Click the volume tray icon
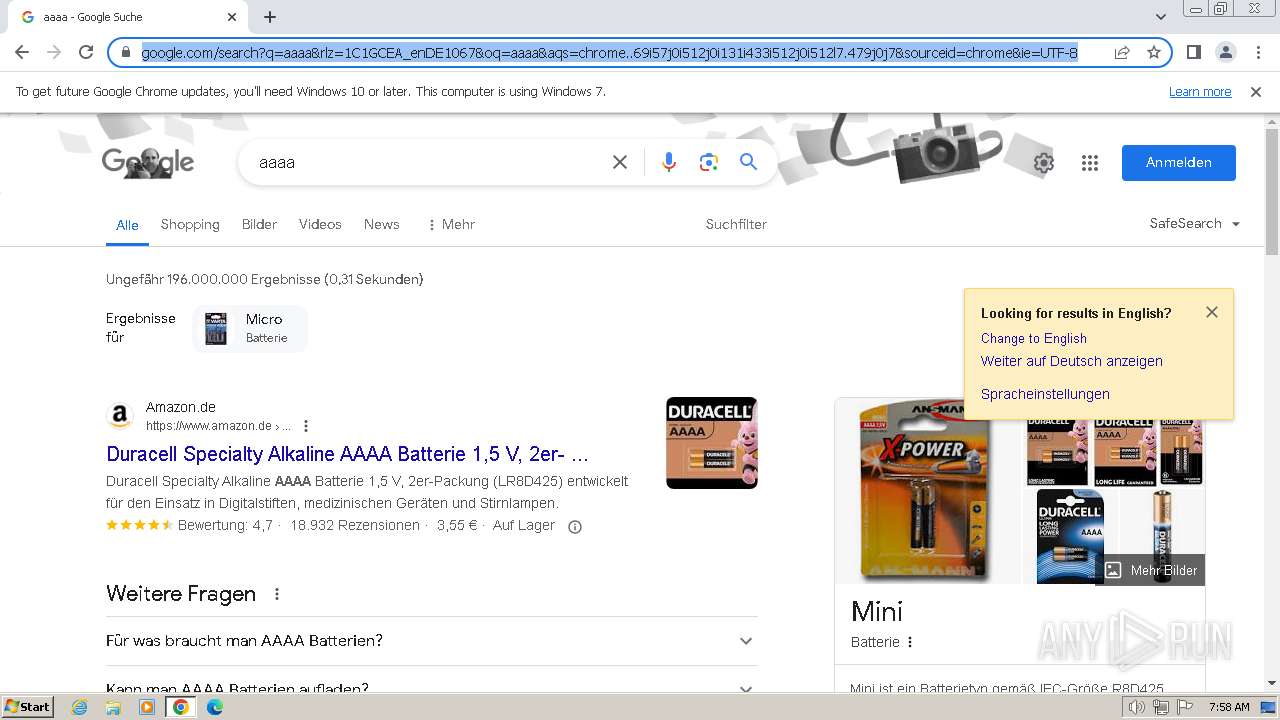 click(x=1137, y=707)
